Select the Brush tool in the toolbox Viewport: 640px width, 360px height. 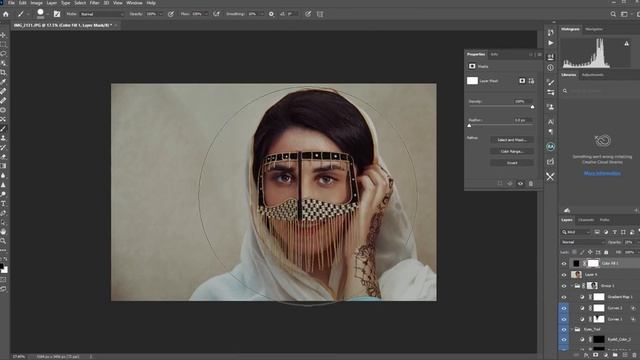coord(3,129)
